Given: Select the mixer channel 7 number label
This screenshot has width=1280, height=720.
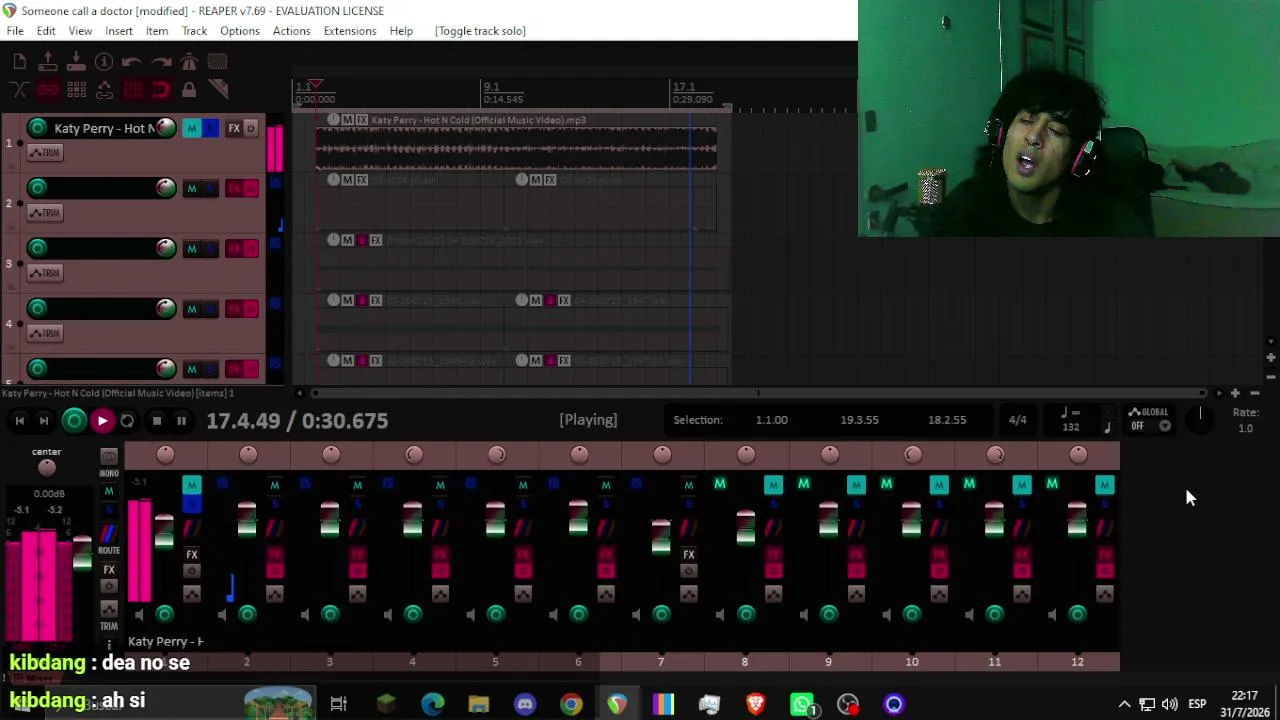Looking at the screenshot, I should 661,662.
